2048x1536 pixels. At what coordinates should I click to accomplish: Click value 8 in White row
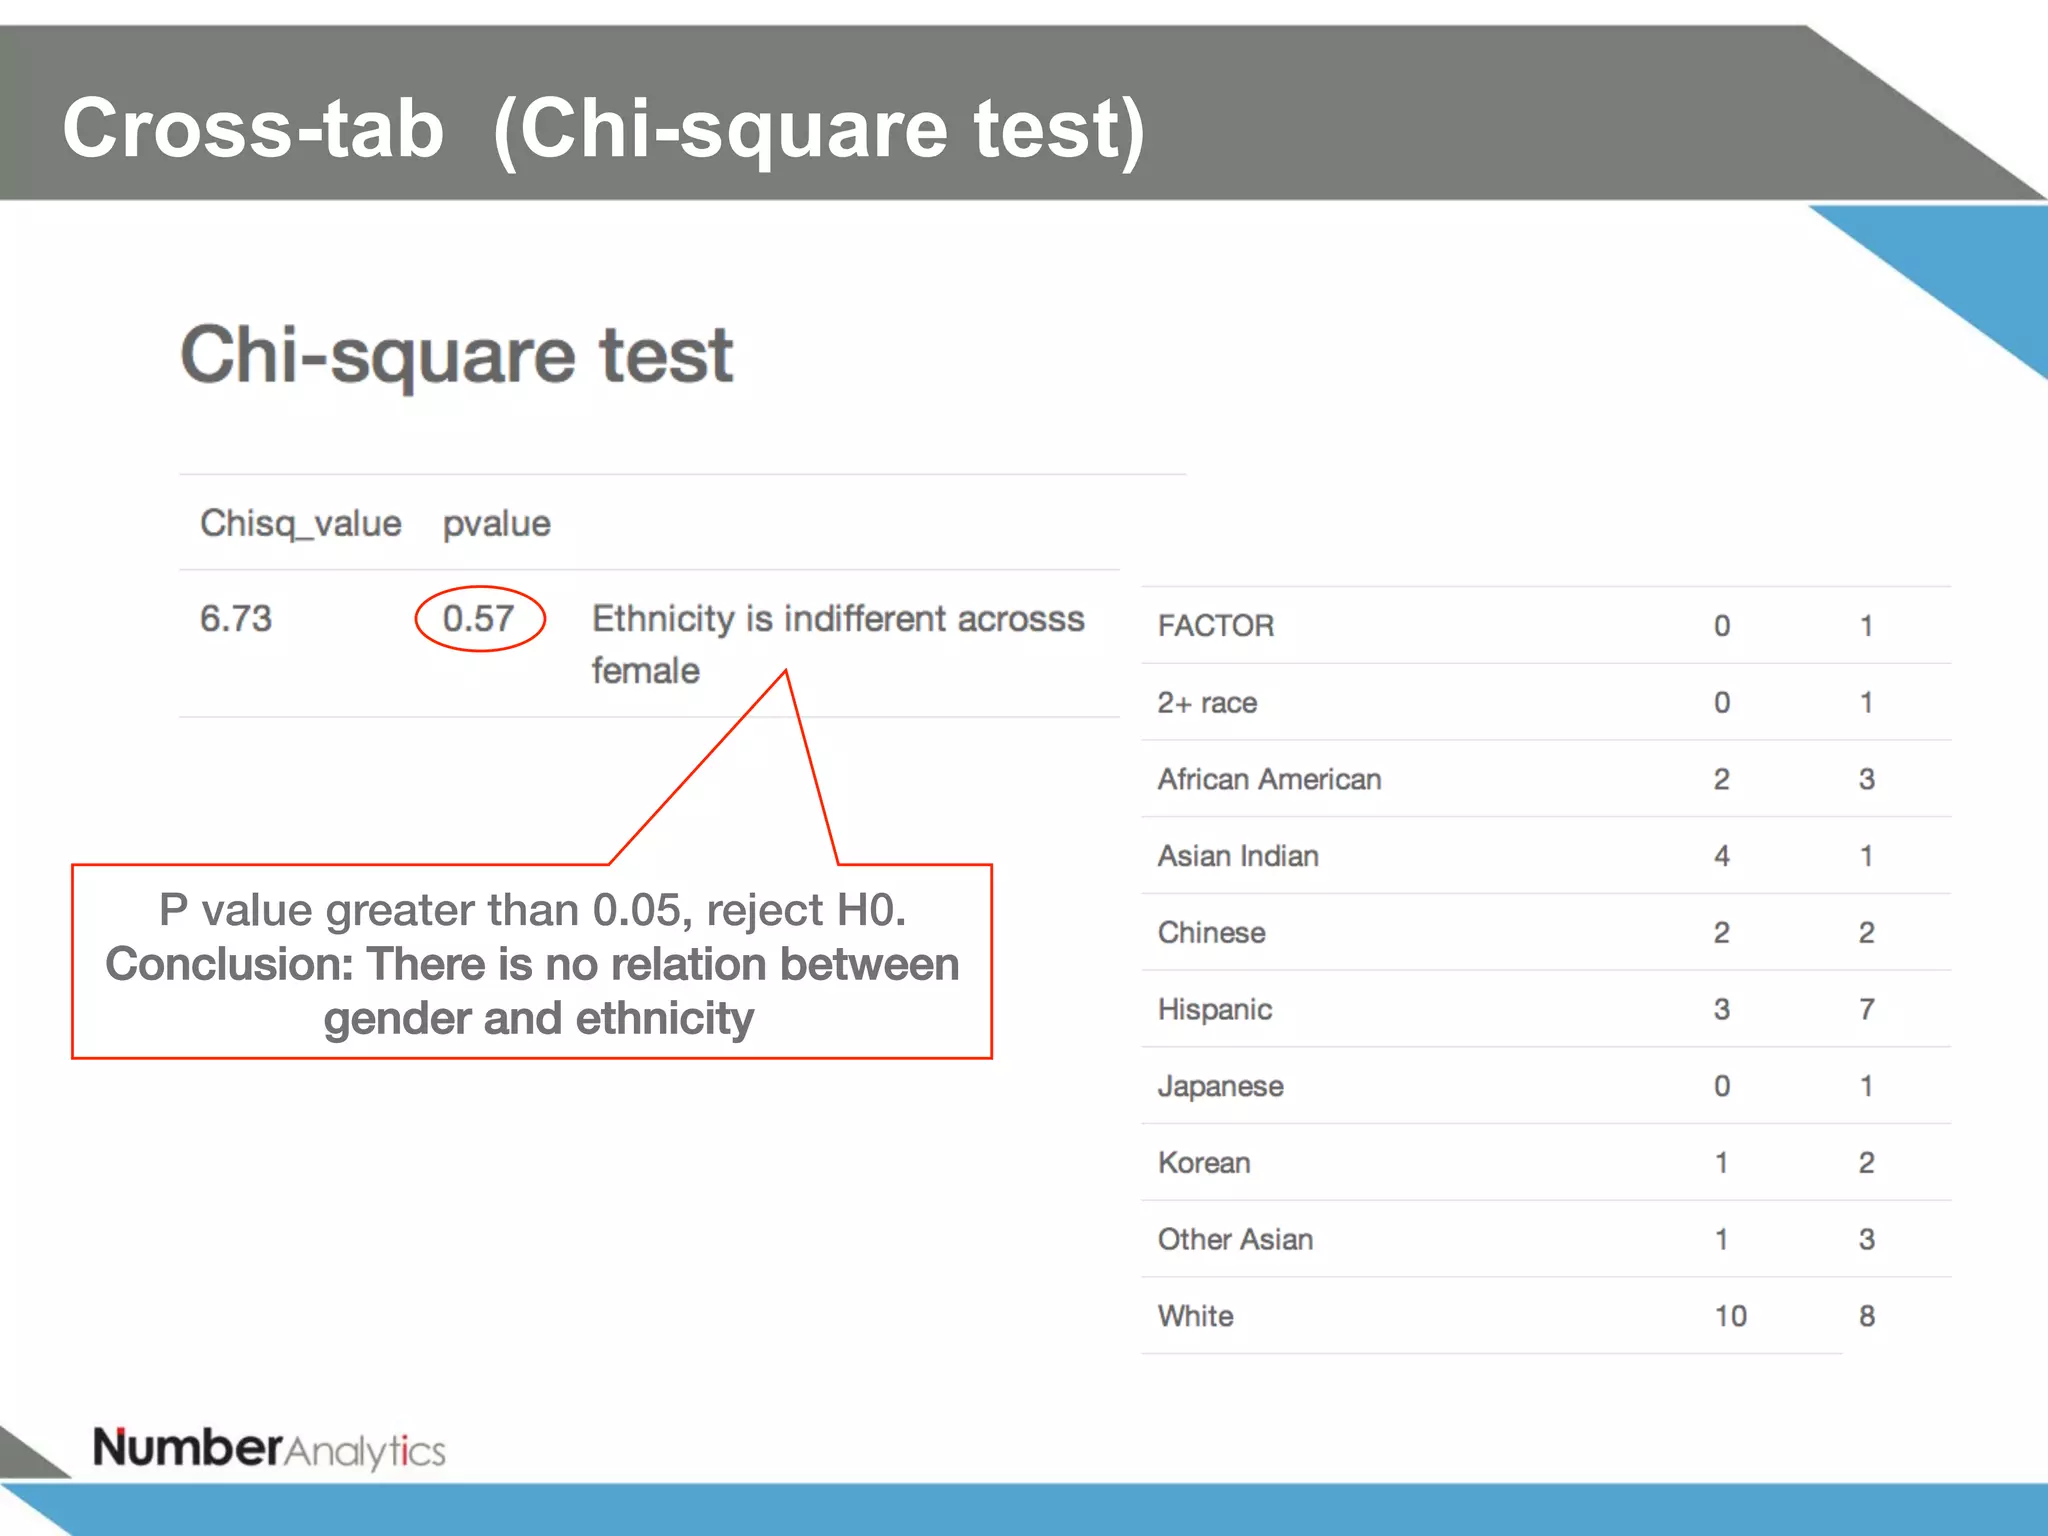[x=1866, y=1316]
